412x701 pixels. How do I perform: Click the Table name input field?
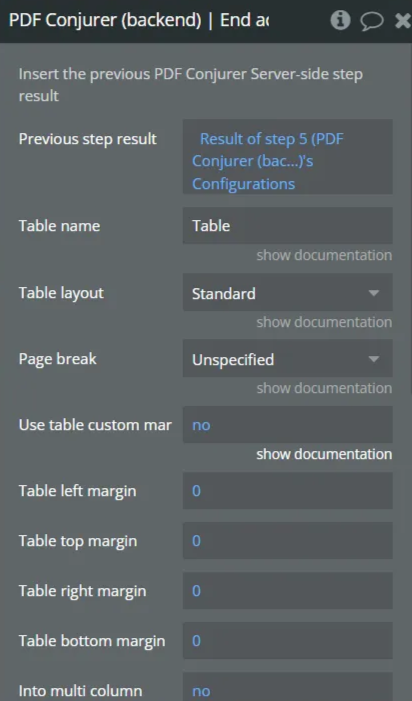tap(288, 225)
